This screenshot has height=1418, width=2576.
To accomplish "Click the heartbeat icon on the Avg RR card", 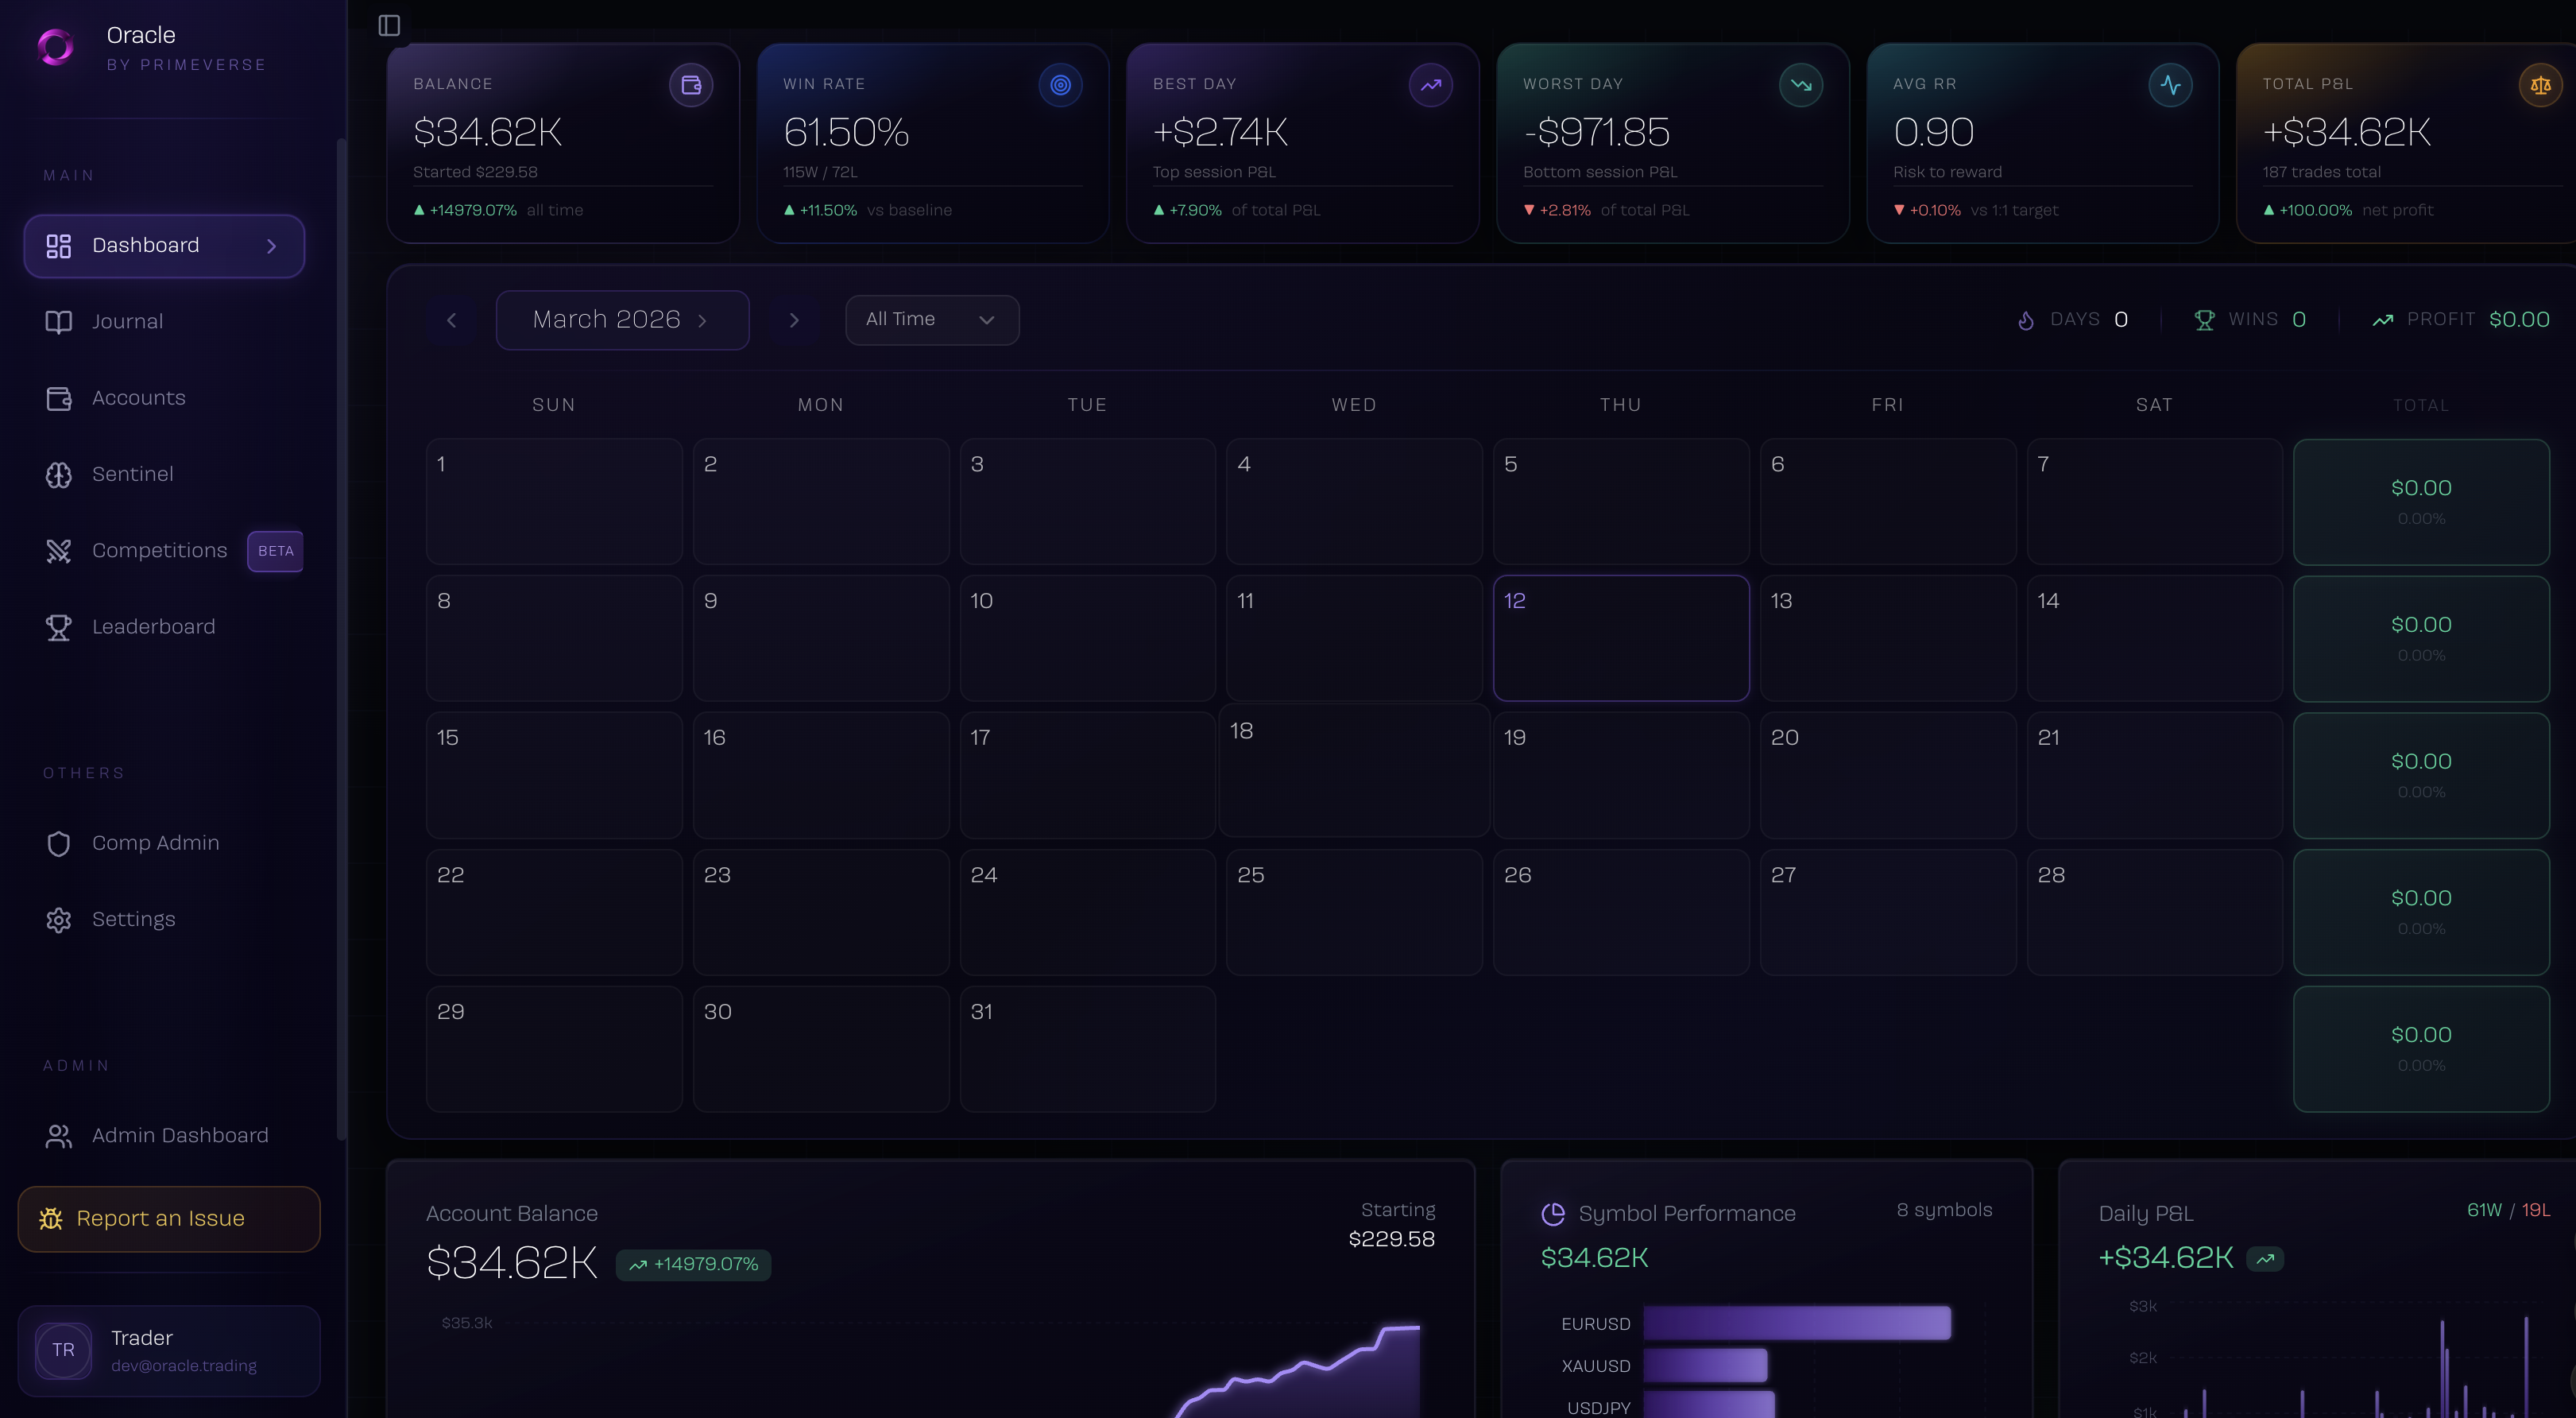I will click(2171, 85).
